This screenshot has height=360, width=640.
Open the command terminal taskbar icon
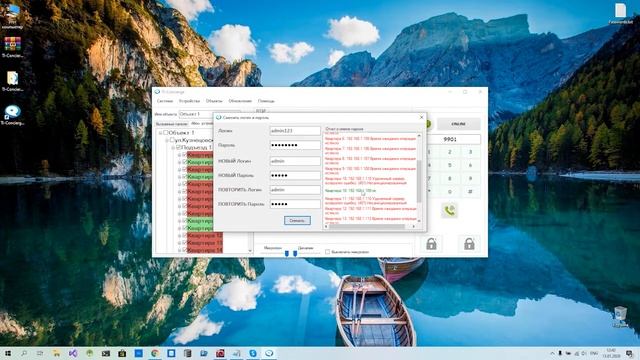click(106, 353)
